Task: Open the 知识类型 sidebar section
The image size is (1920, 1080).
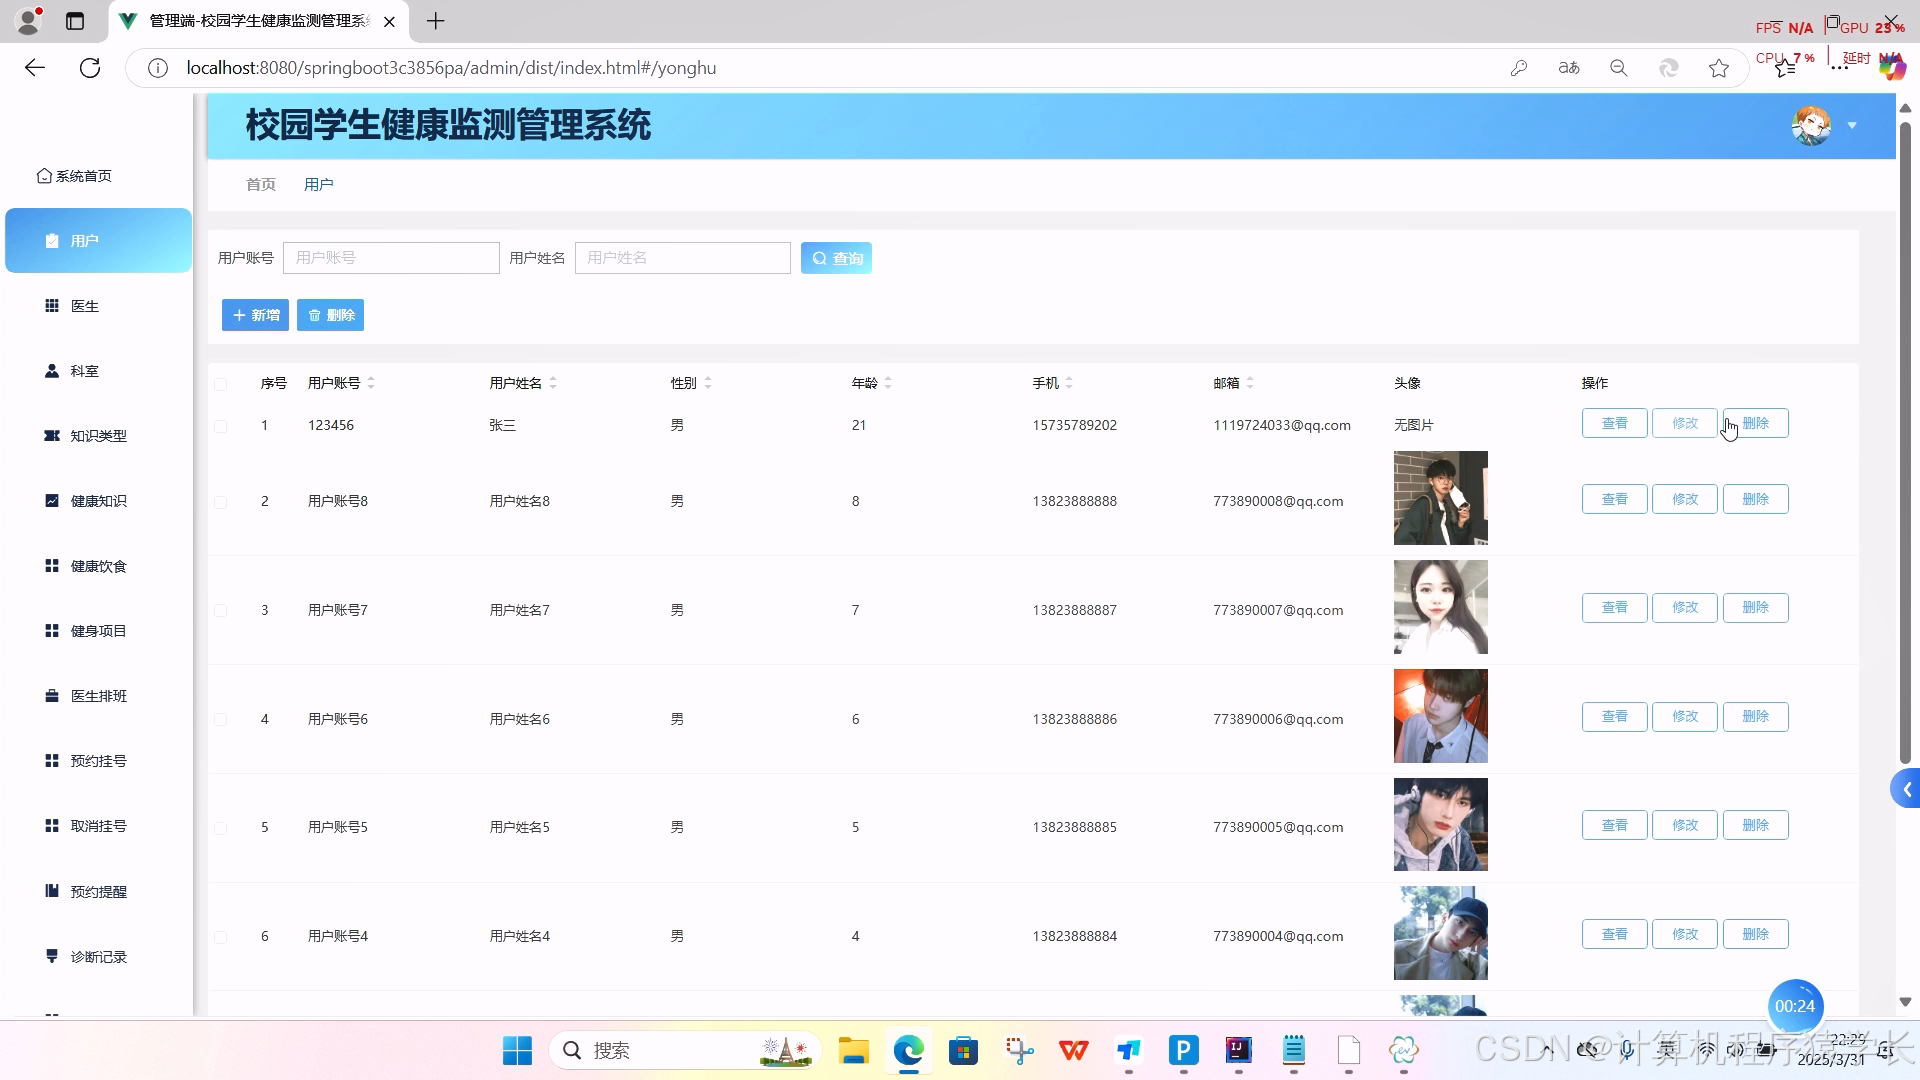Action: pyautogui.click(x=97, y=435)
